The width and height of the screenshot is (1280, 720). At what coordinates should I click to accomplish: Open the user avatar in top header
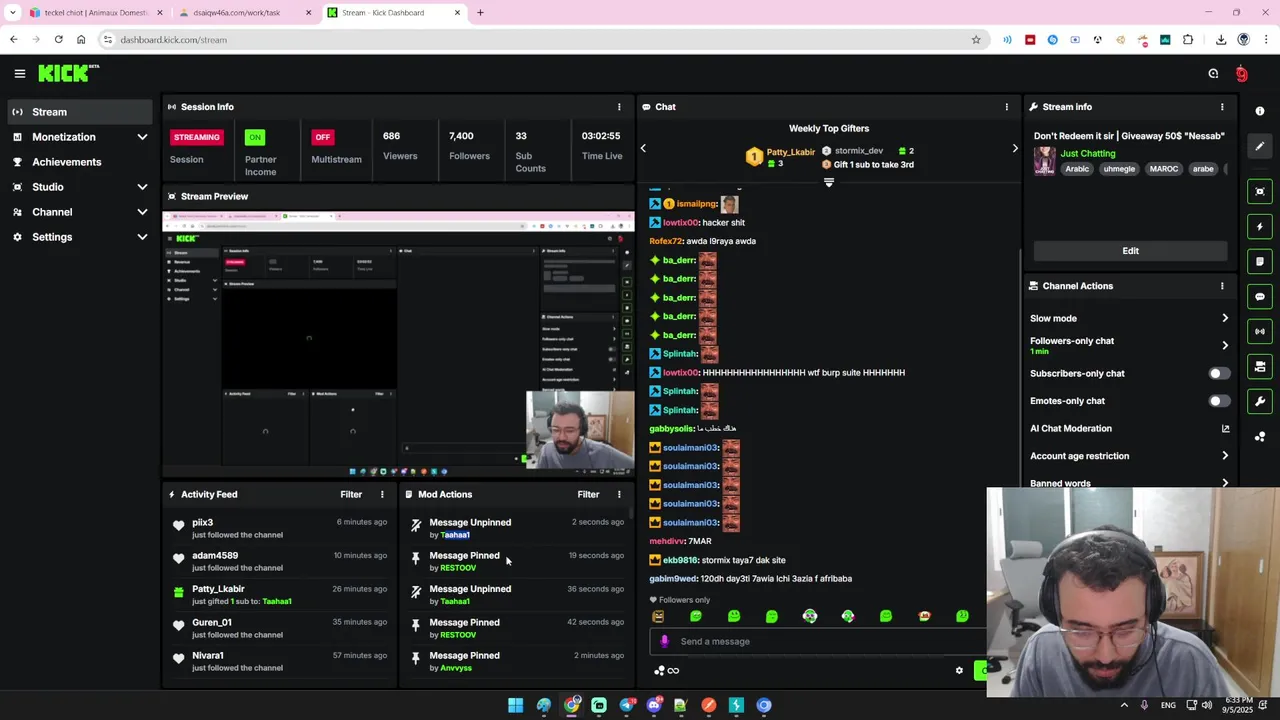click(x=1242, y=73)
